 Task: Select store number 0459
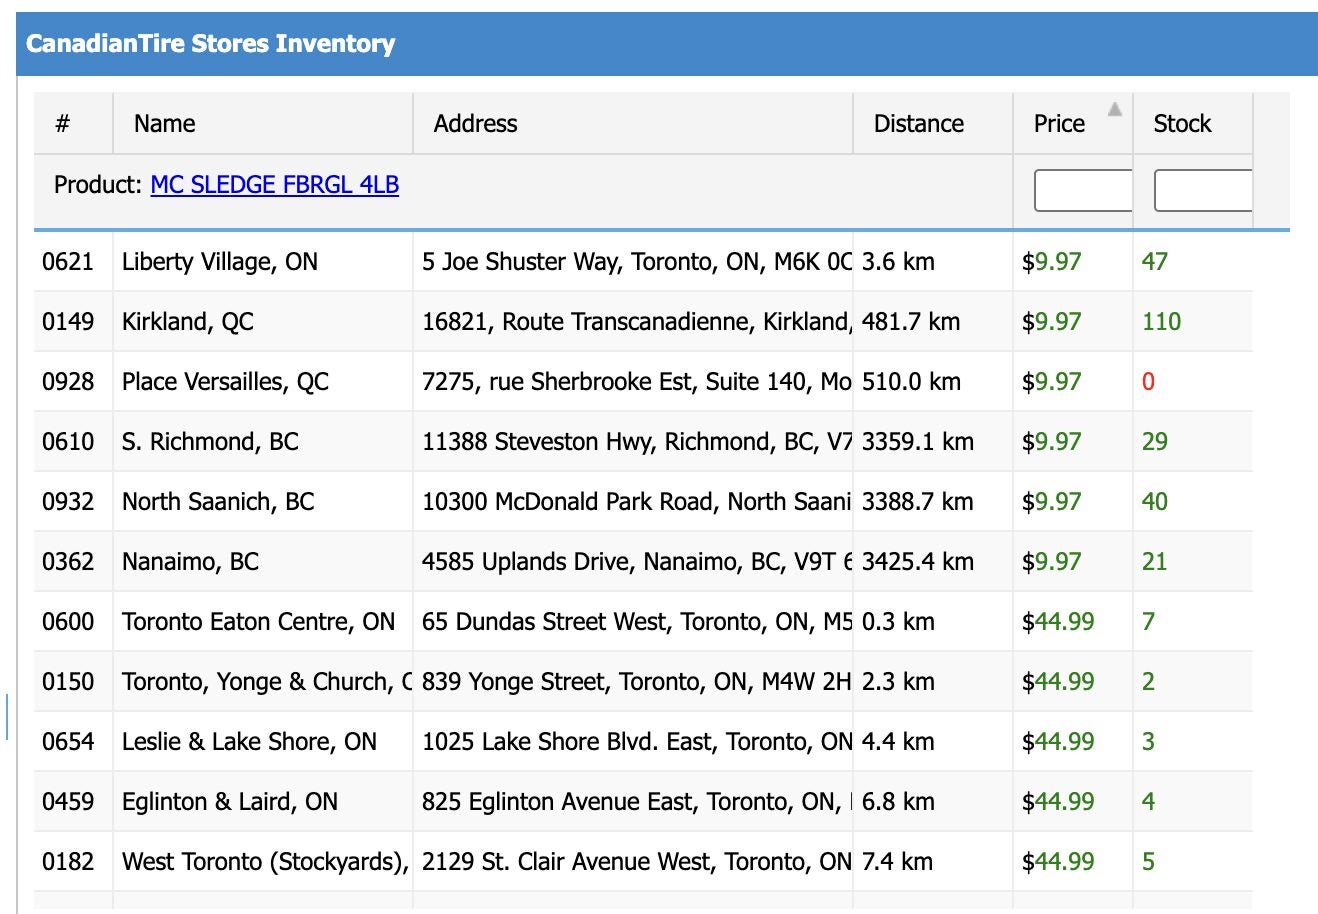[68, 802]
